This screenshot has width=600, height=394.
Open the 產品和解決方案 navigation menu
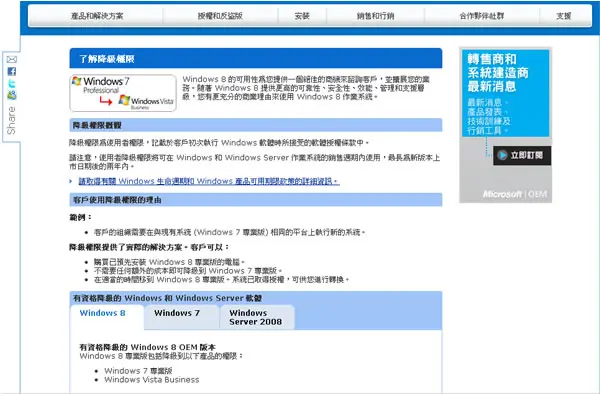click(97, 16)
